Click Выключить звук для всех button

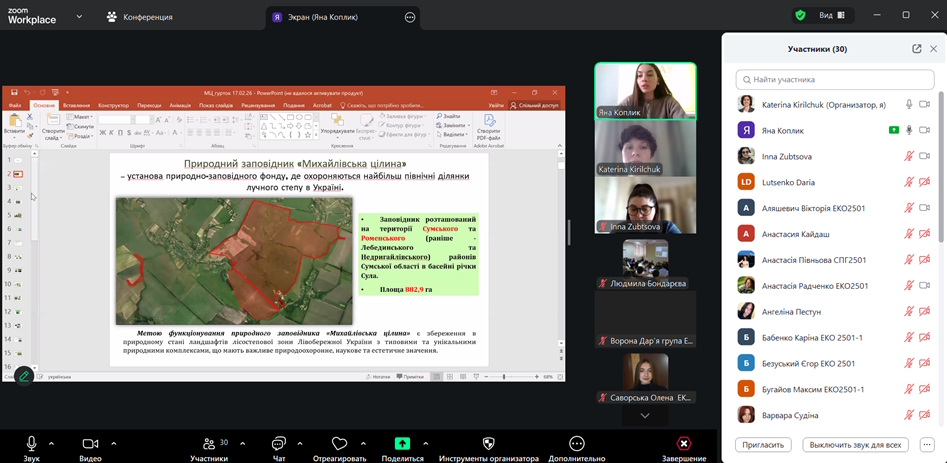point(855,444)
